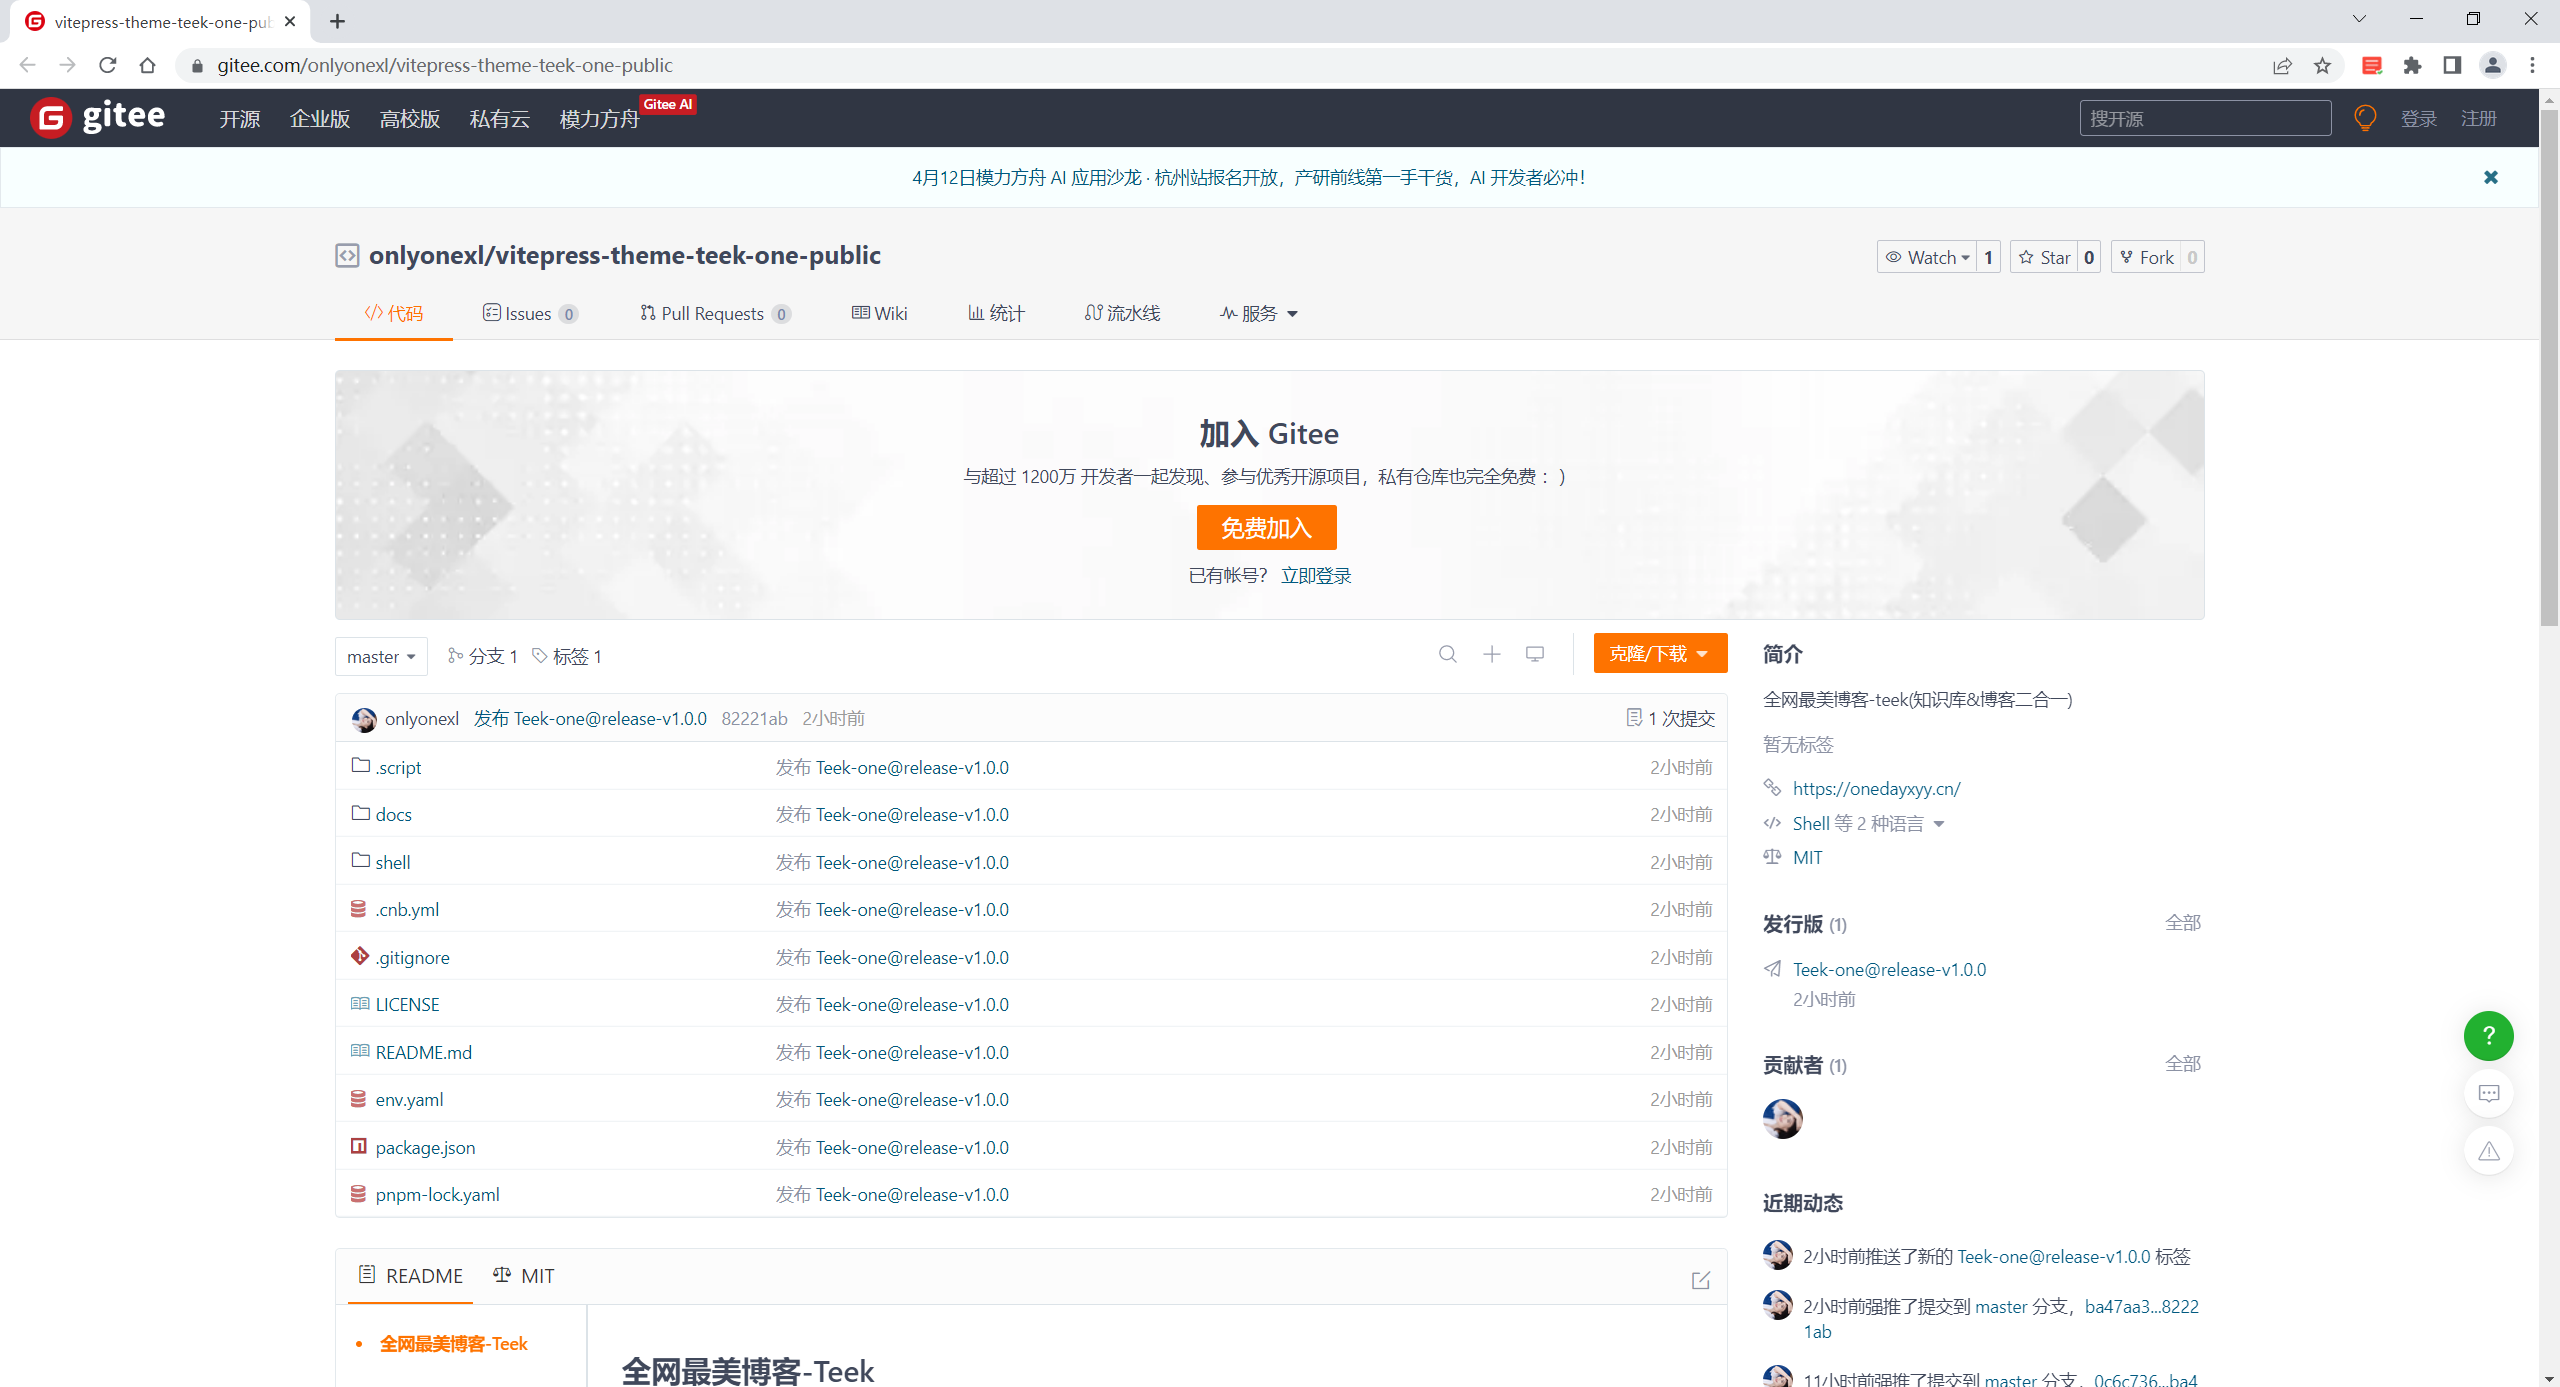Click the search icon above file list
This screenshot has height=1387, width=2560.
(1447, 654)
